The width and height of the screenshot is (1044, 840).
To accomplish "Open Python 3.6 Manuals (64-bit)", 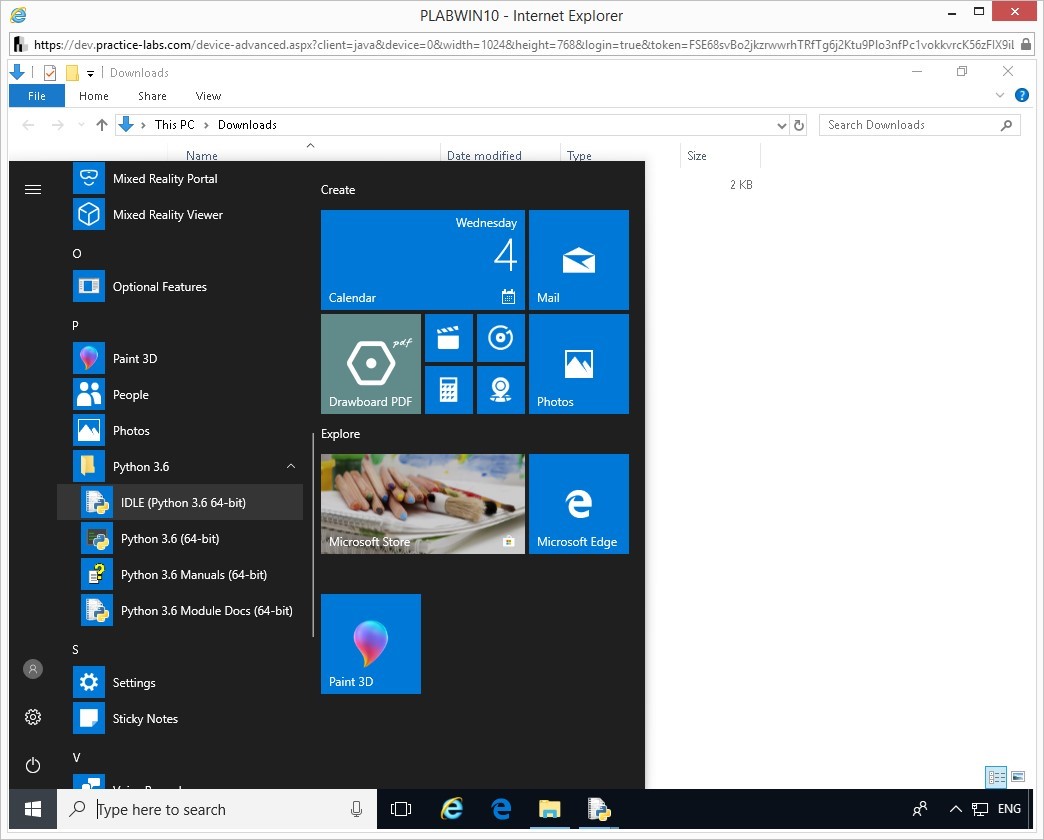I will 193,575.
